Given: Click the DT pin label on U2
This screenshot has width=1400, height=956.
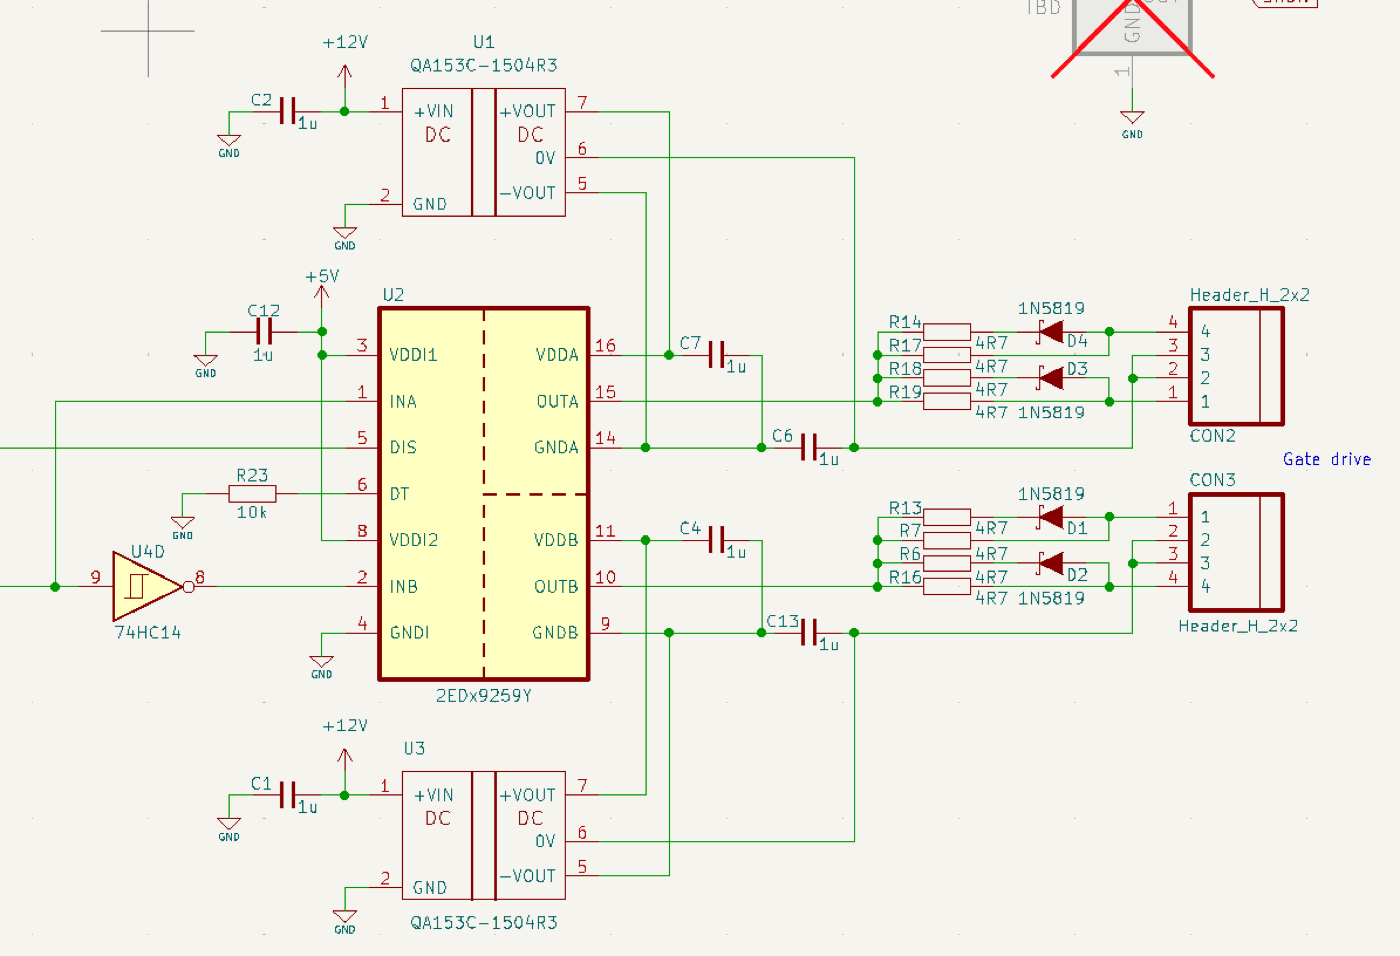Looking at the screenshot, I should tap(399, 494).
